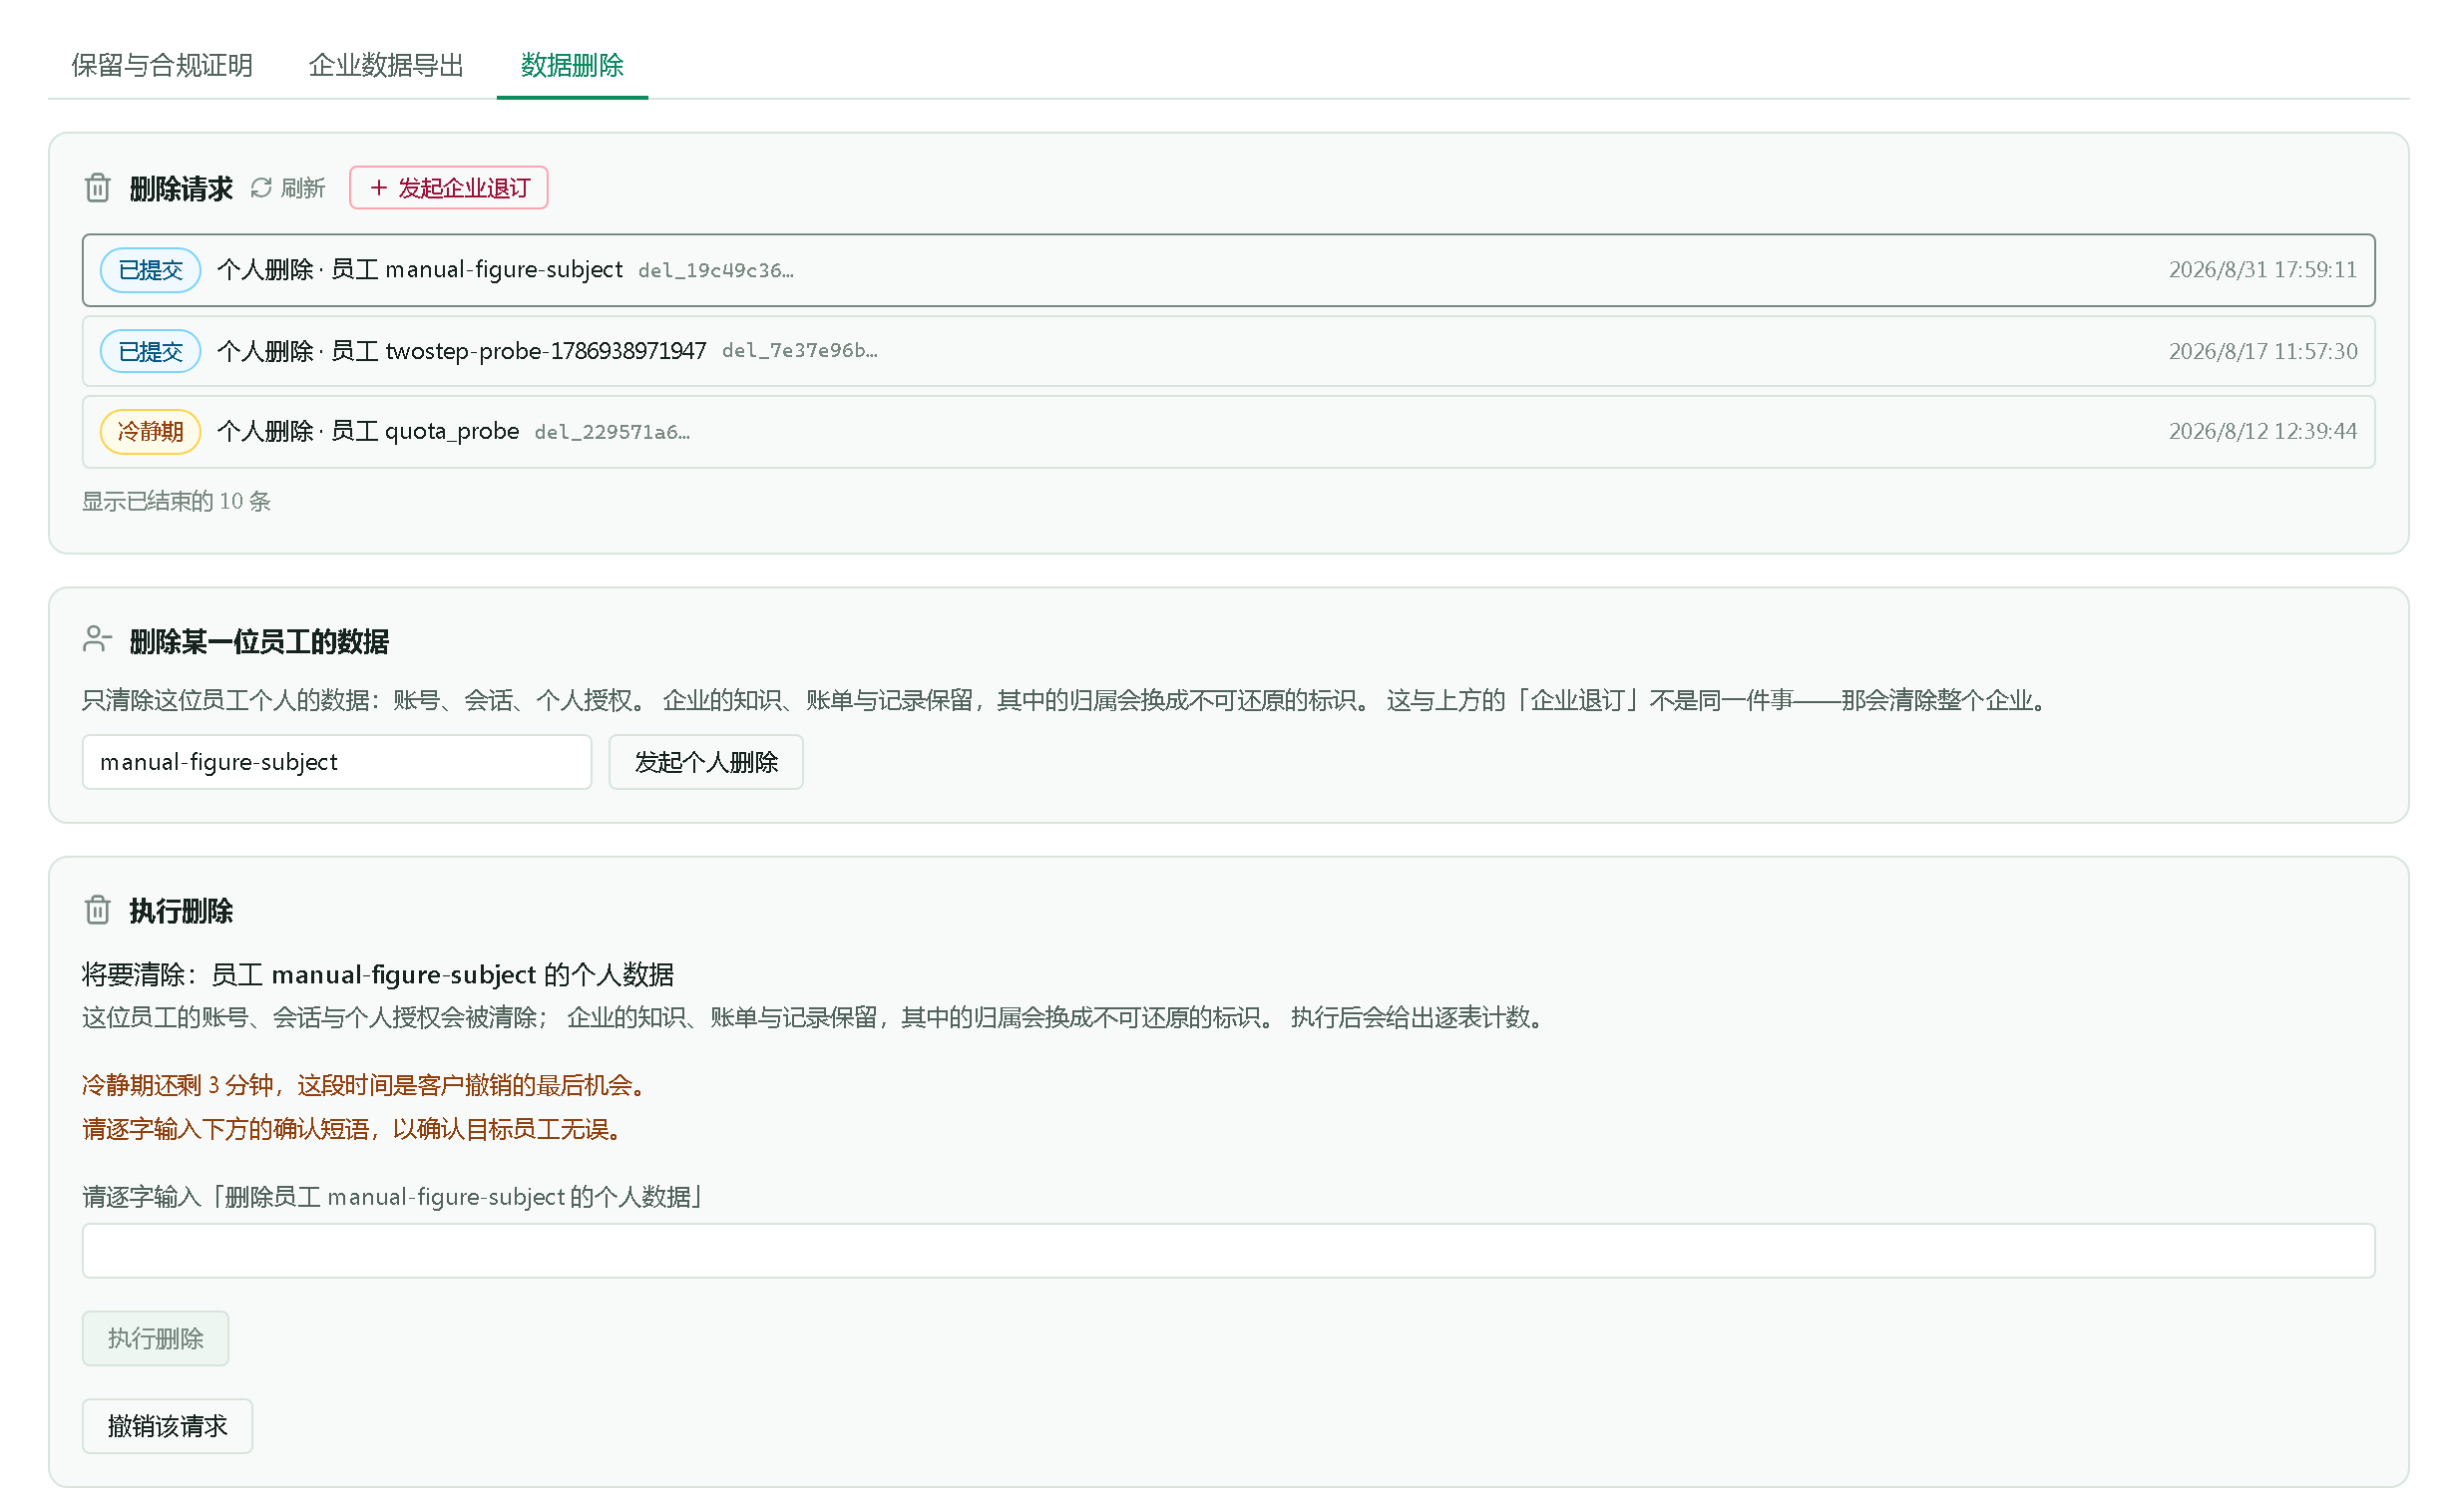Click timestamp 2026/8/17 11:57:30
The height and width of the screenshot is (1512, 2458).
coord(2262,351)
